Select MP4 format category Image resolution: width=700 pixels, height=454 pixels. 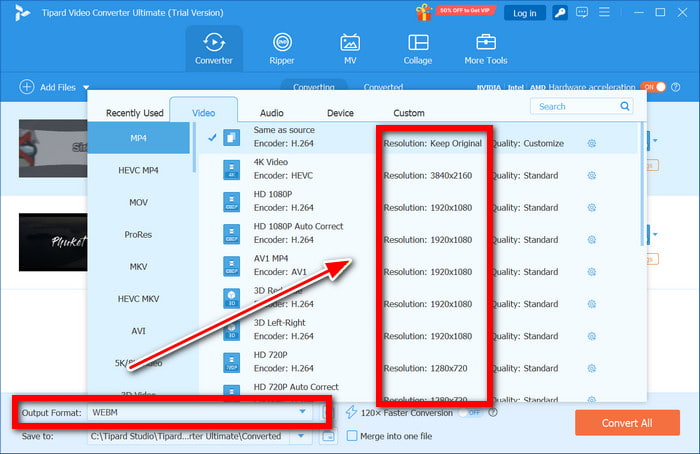click(138, 138)
